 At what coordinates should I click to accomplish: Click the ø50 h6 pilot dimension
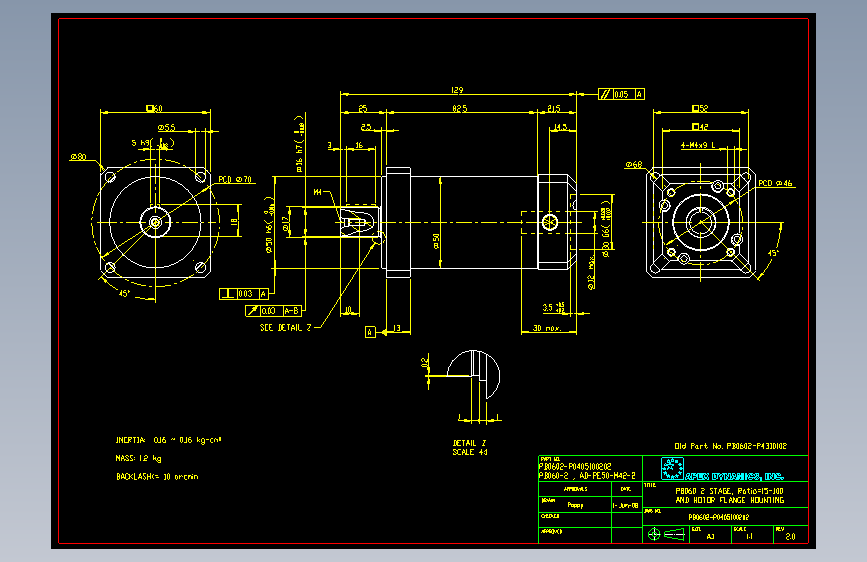[269, 225]
